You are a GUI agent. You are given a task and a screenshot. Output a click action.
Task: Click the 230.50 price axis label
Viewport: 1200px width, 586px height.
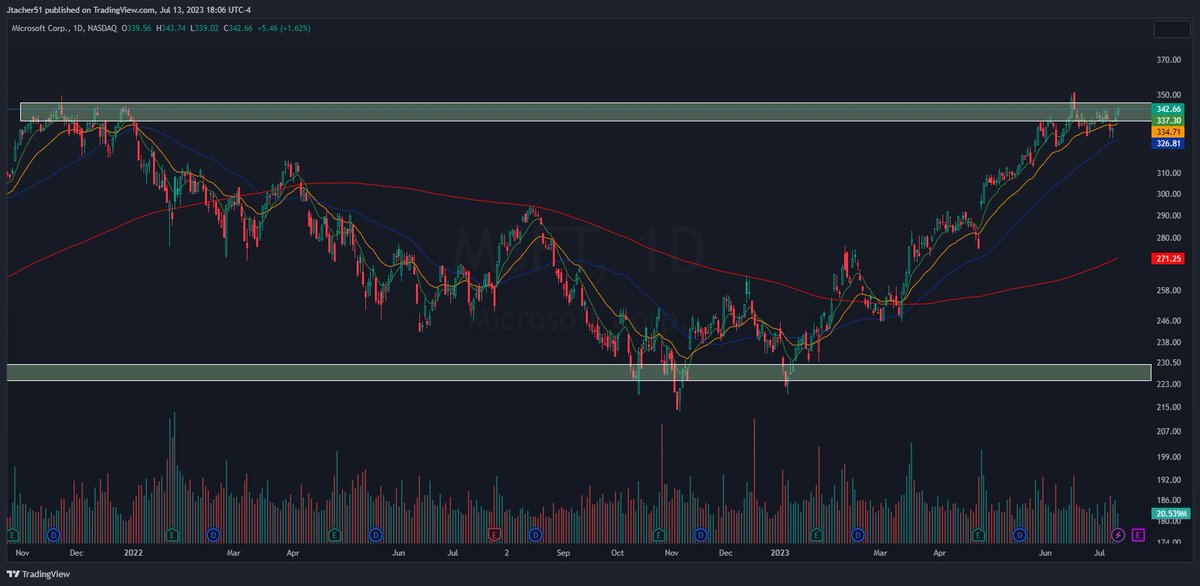pyautogui.click(x=1168, y=363)
